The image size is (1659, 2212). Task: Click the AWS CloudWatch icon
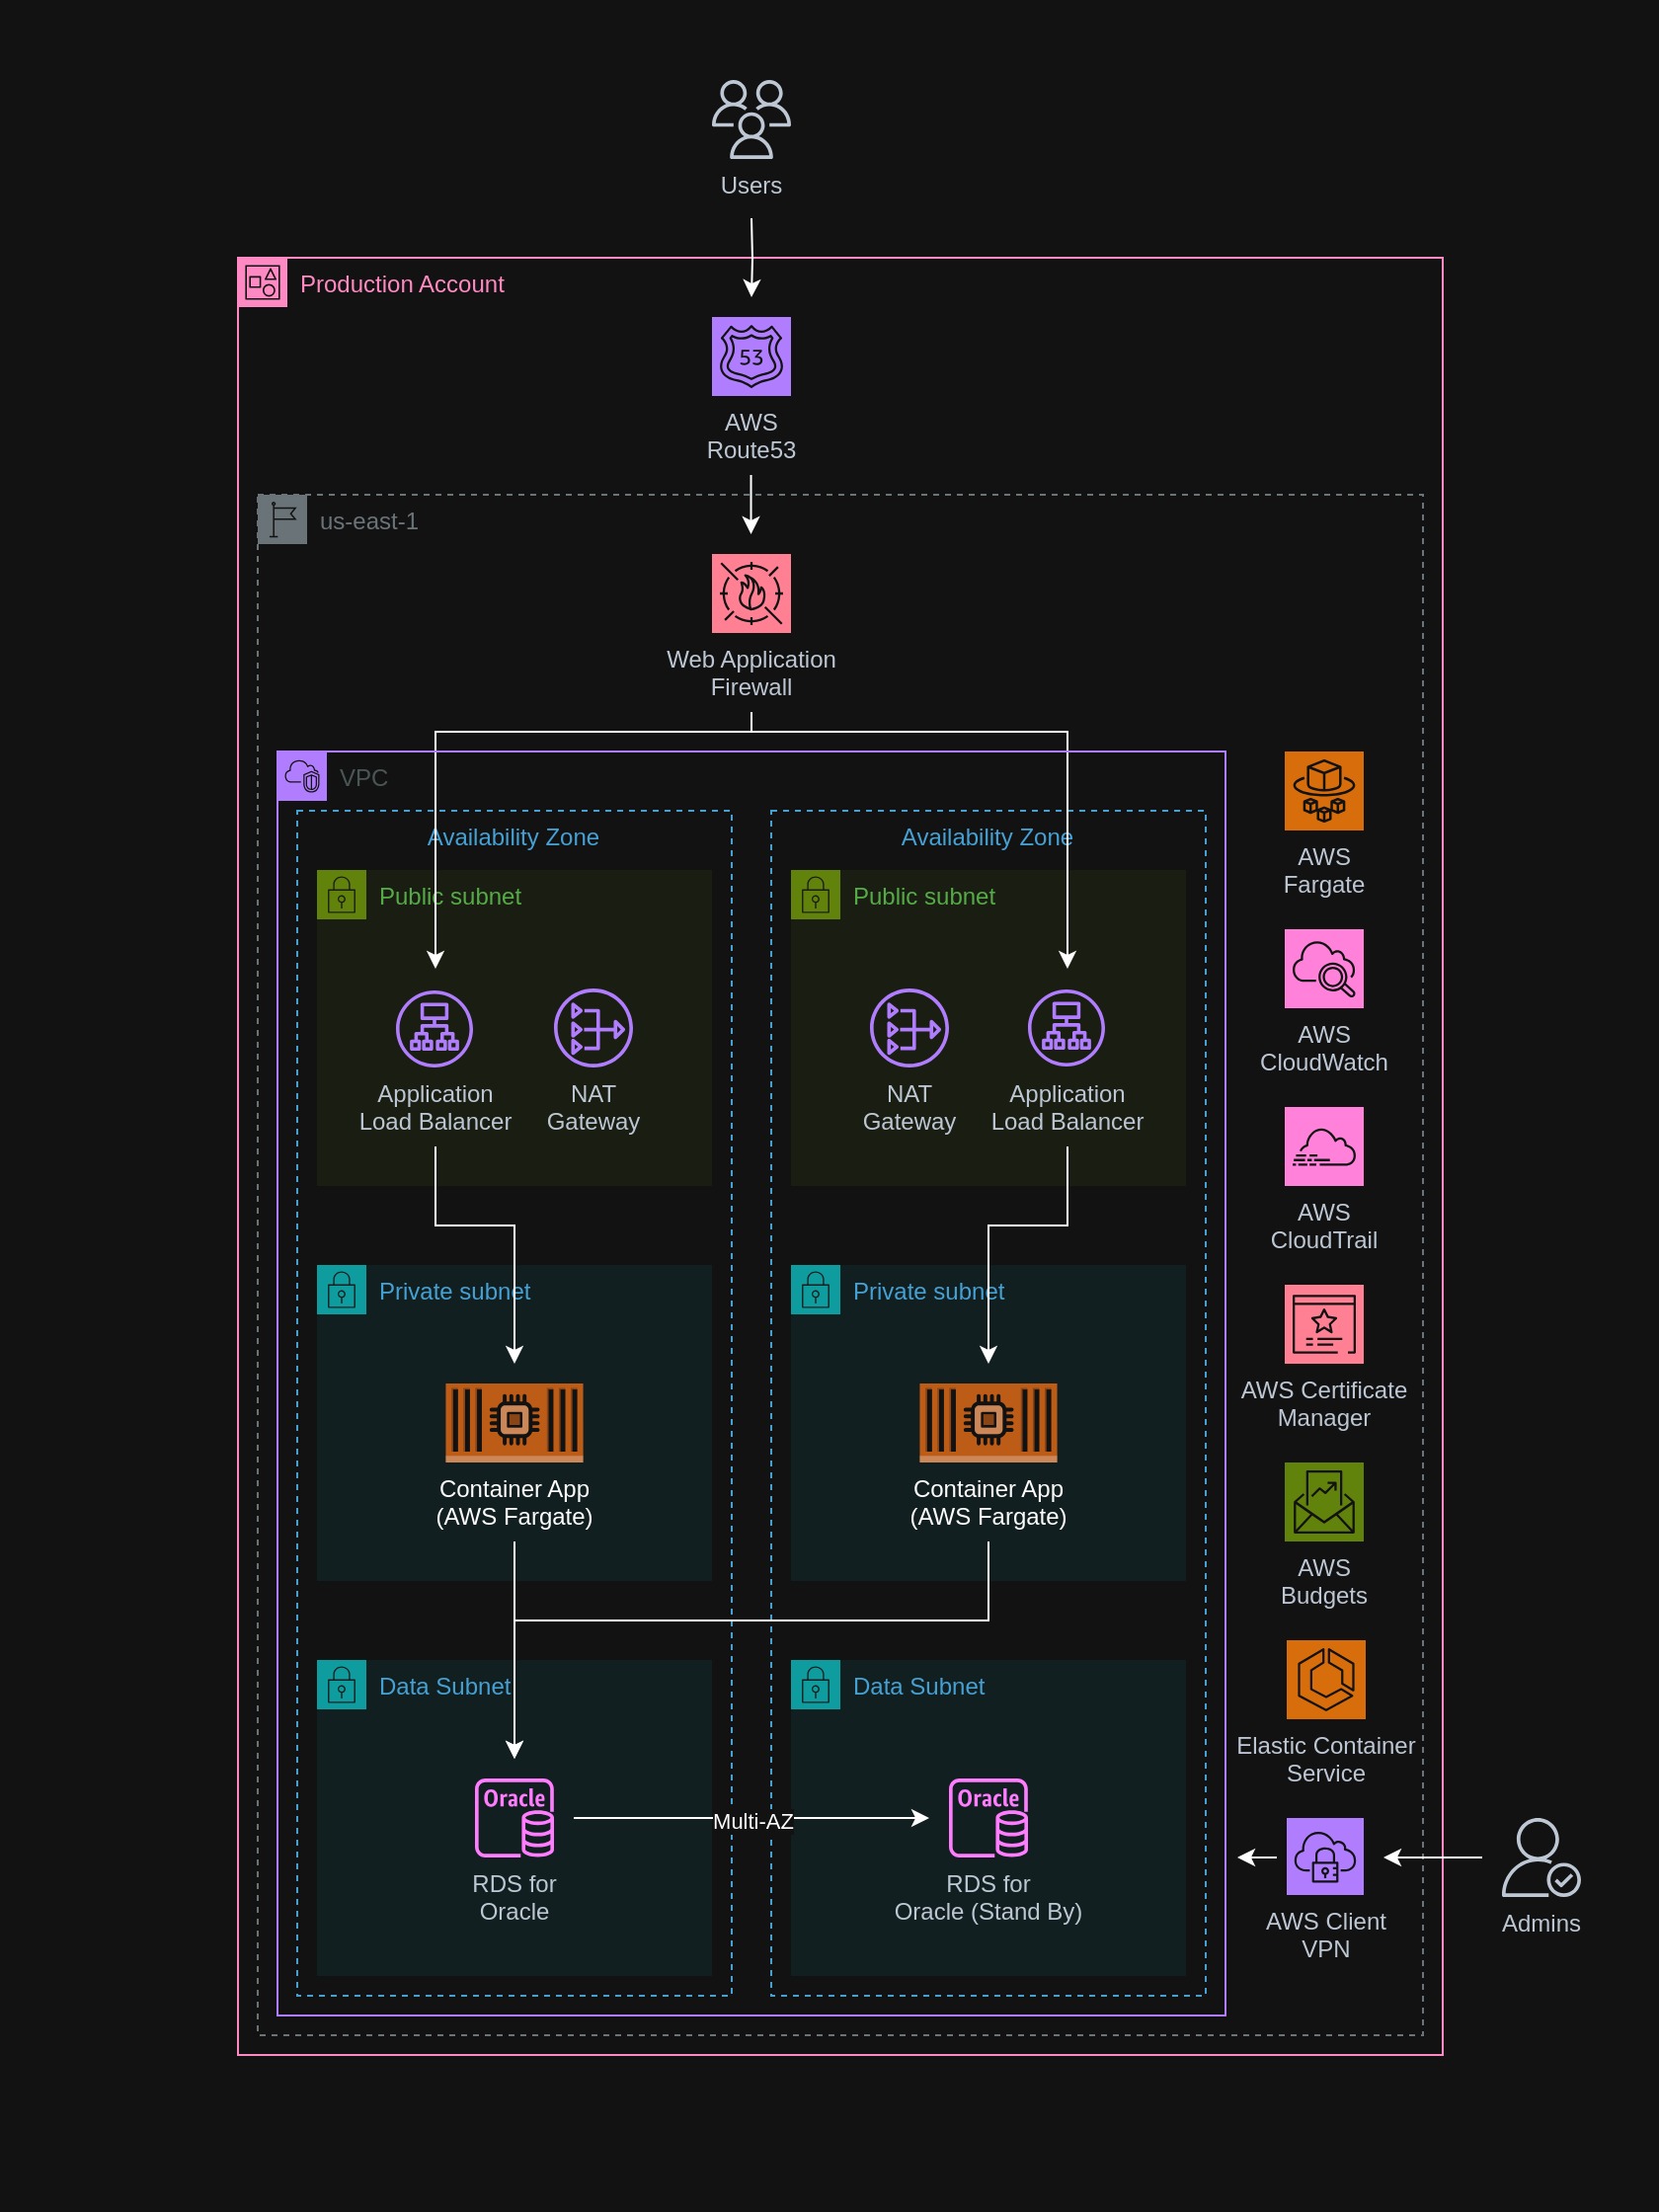tap(1324, 968)
